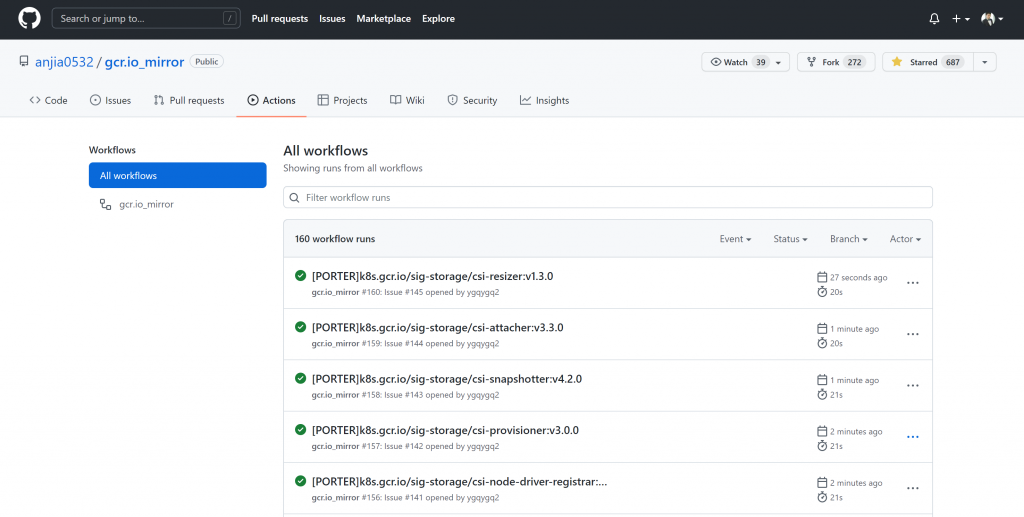
Task: Open the csi-node-driver-registrar workflow run
Action: [x=460, y=482]
